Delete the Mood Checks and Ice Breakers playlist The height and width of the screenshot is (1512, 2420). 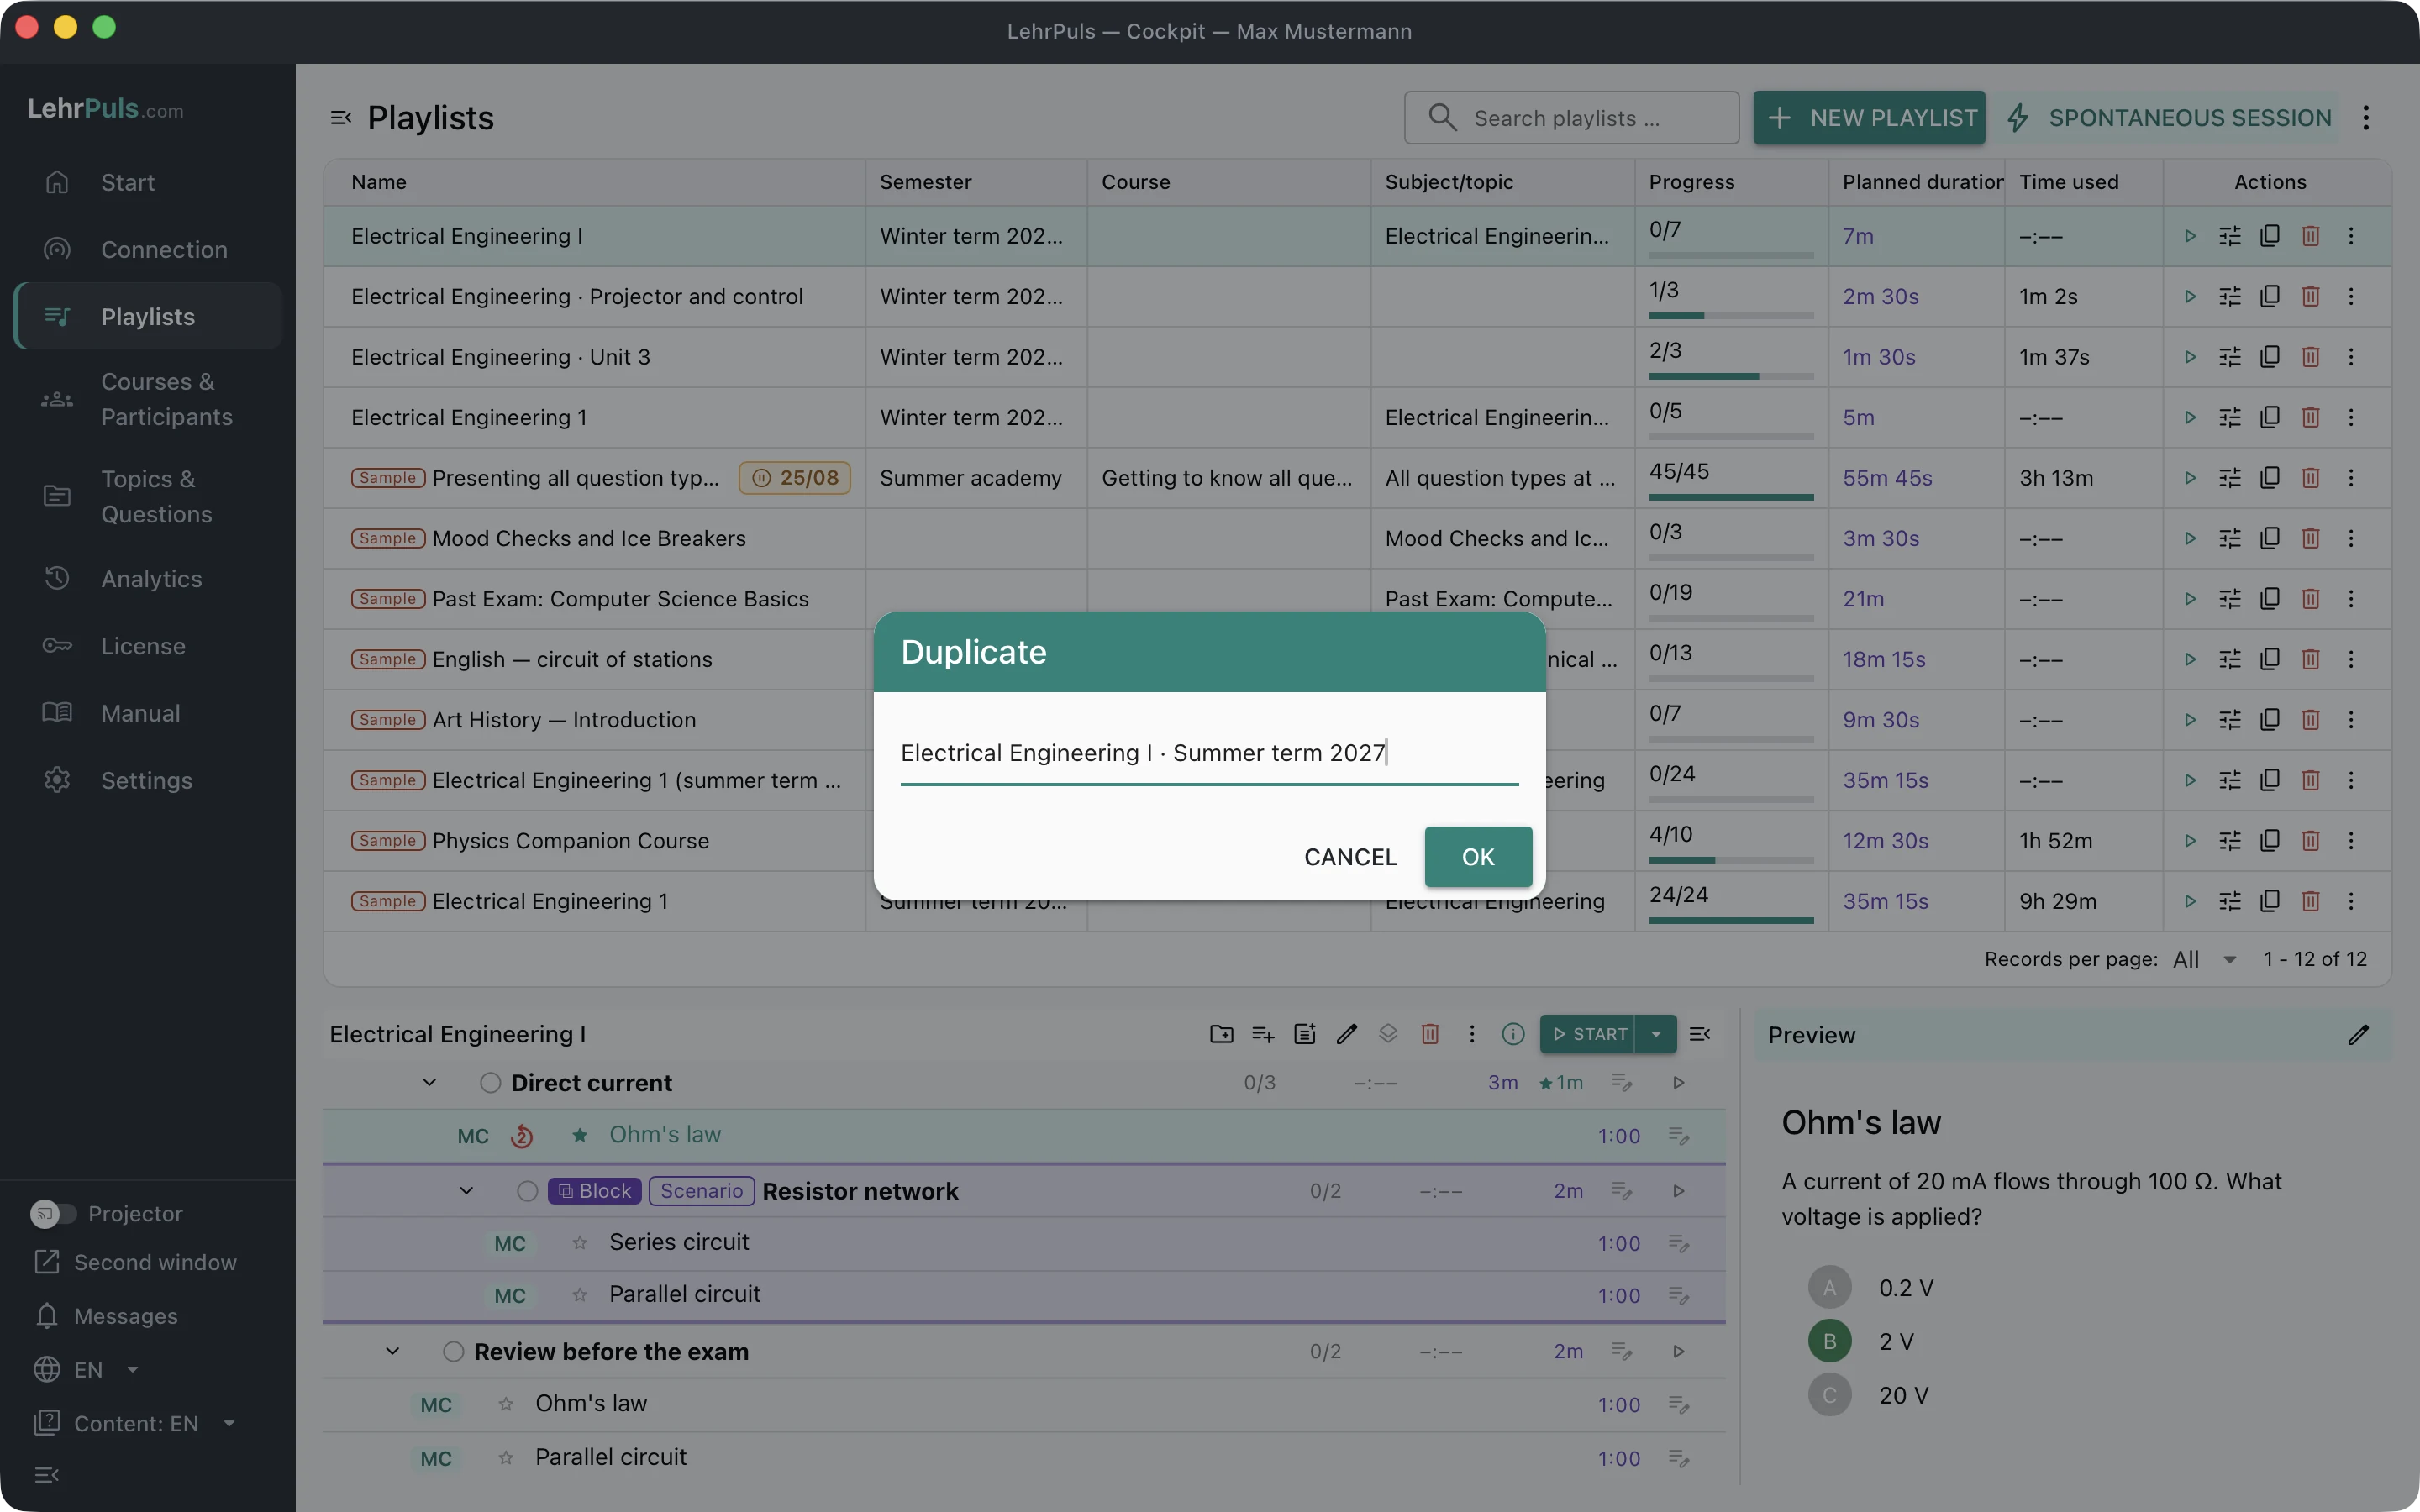(x=2310, y=539)
